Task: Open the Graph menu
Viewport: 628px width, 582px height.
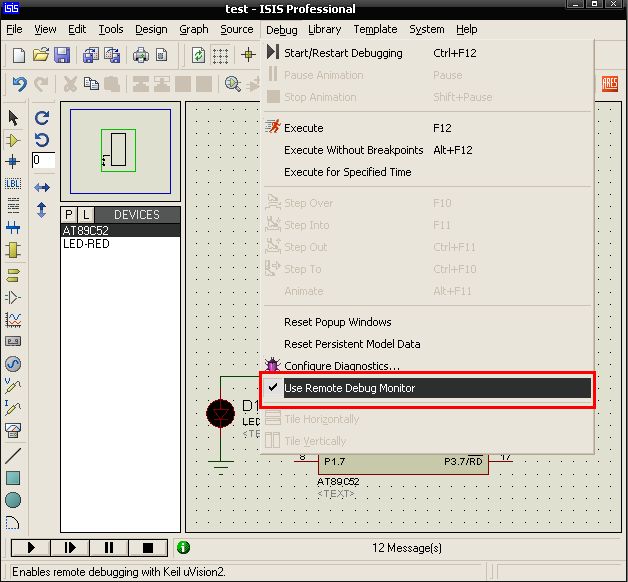Action: click(194, 29)
